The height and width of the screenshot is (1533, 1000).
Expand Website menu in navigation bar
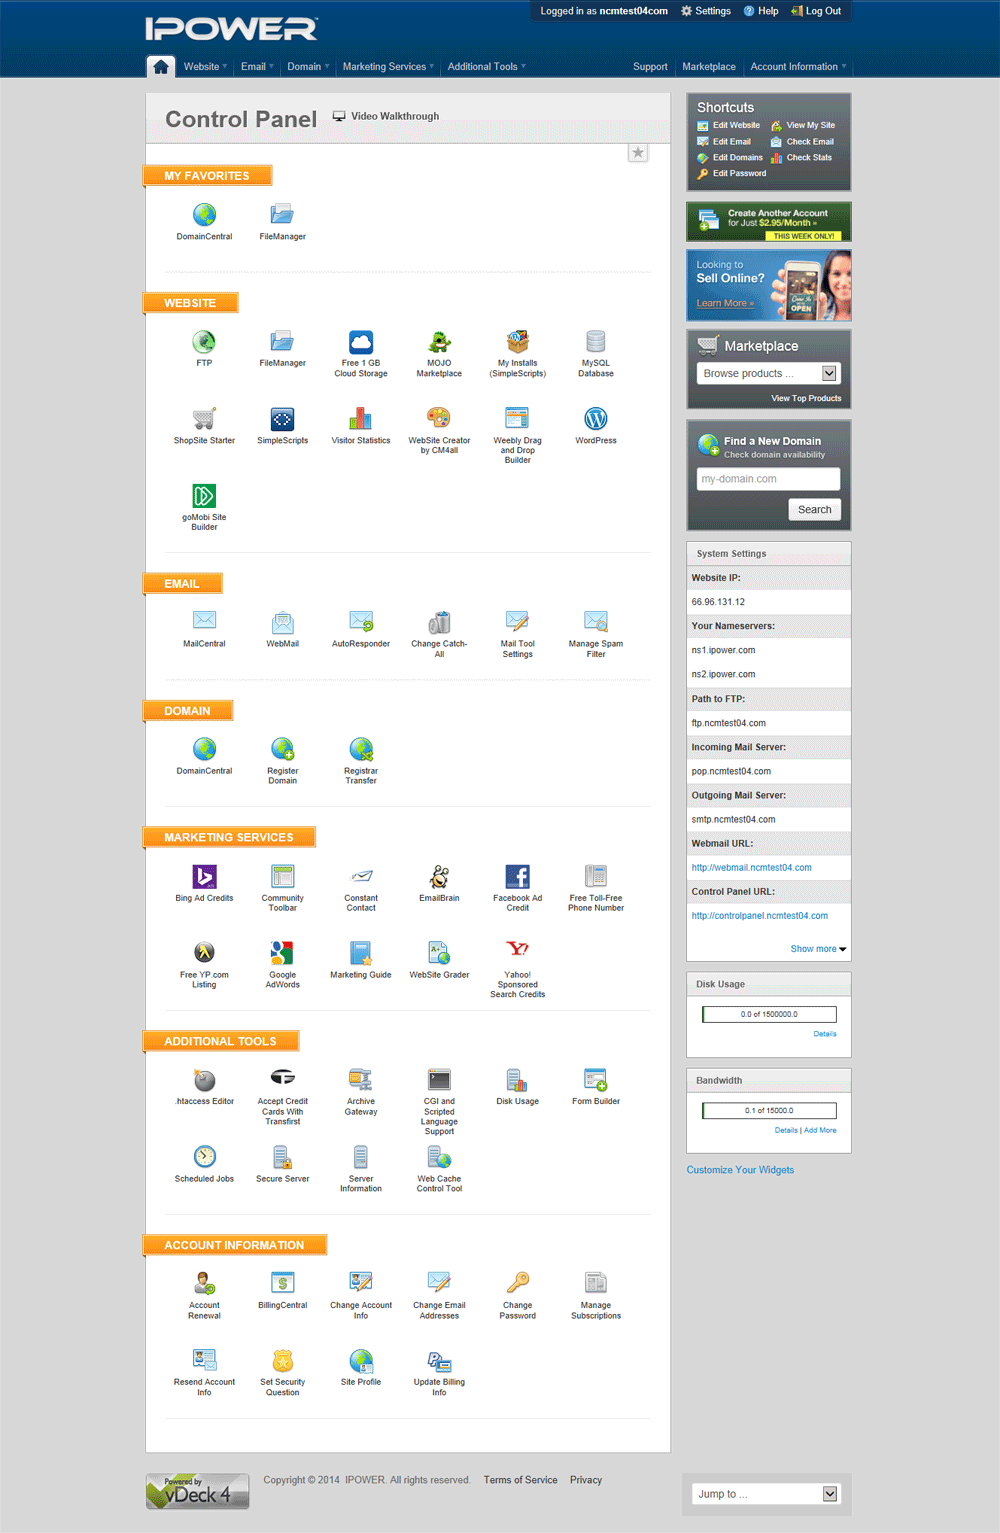pyautogui.click(x=205, y=67)
